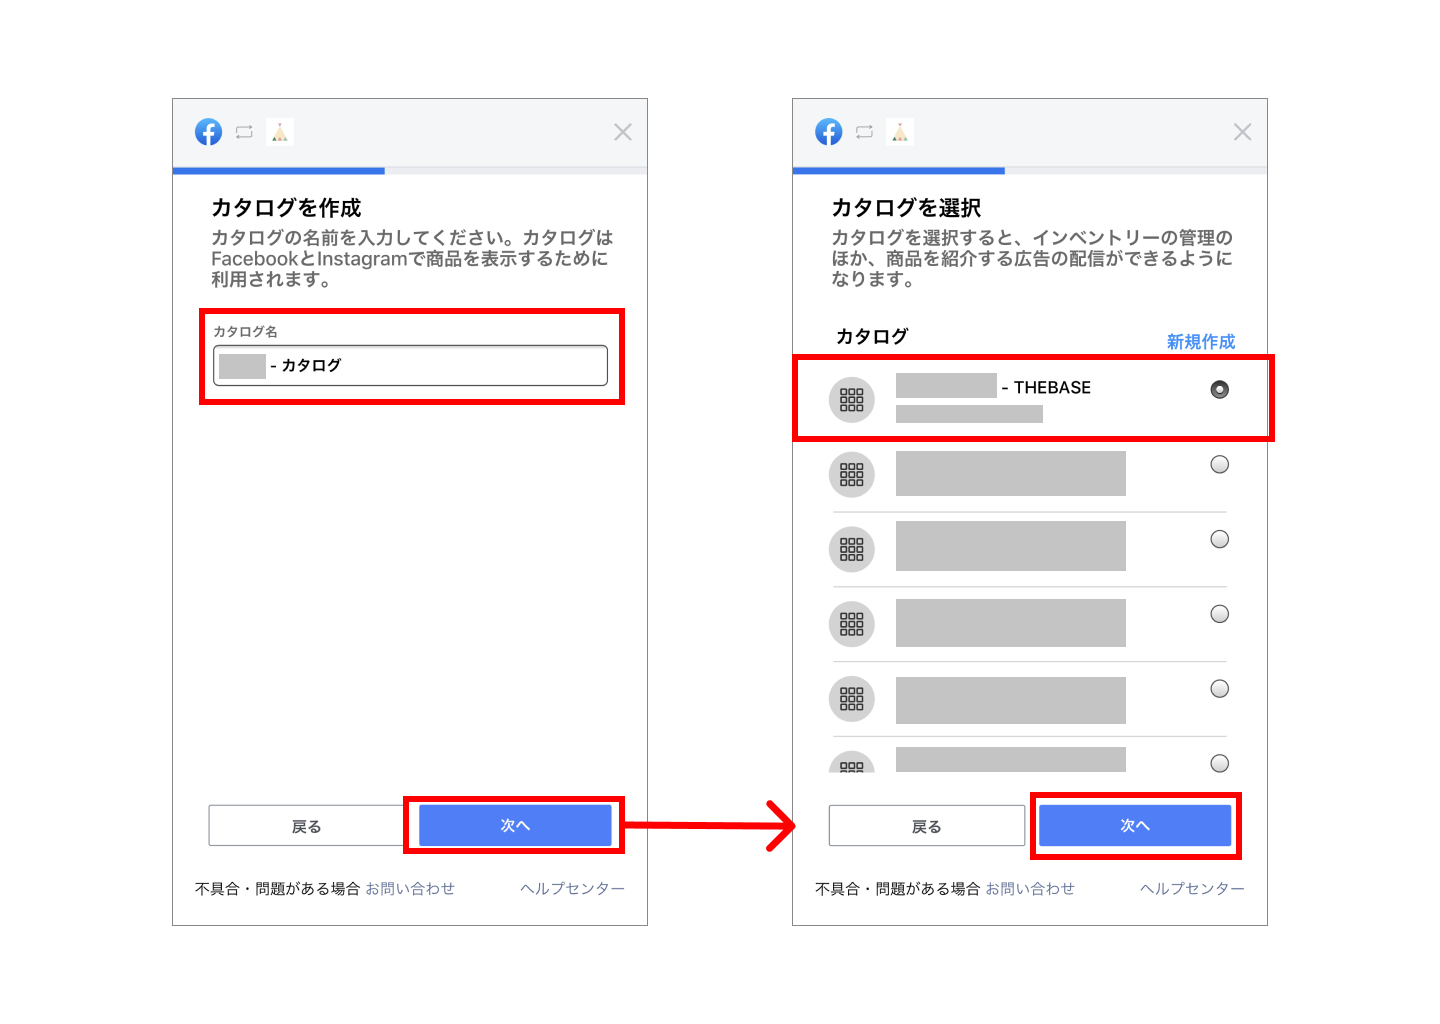Click the grid icon on the second catalog row
The width and height of the screenshot is (1440, 1024).
click(x=851, y=474)
